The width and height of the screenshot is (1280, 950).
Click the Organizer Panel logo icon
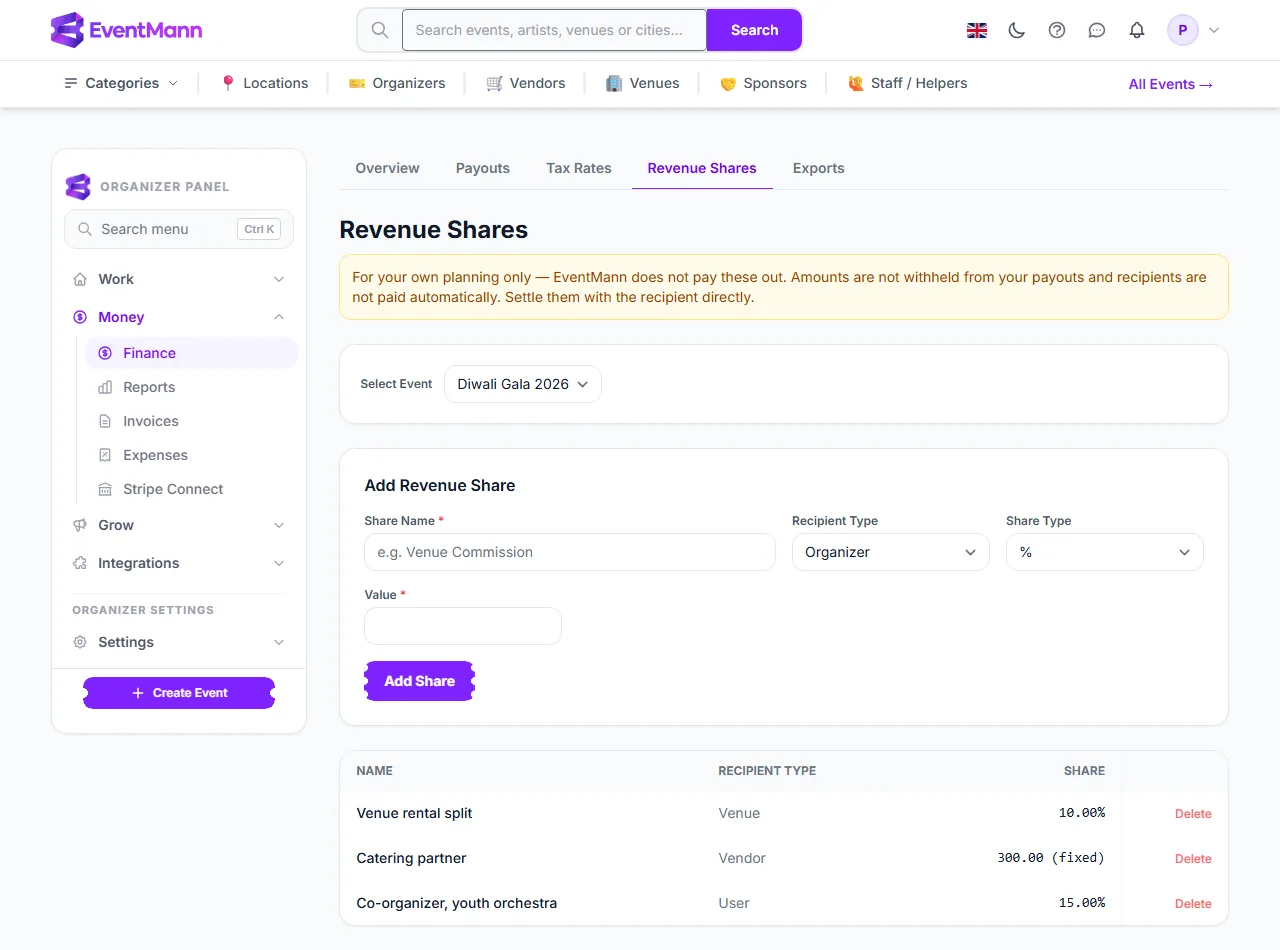click(x=78, y=186)
